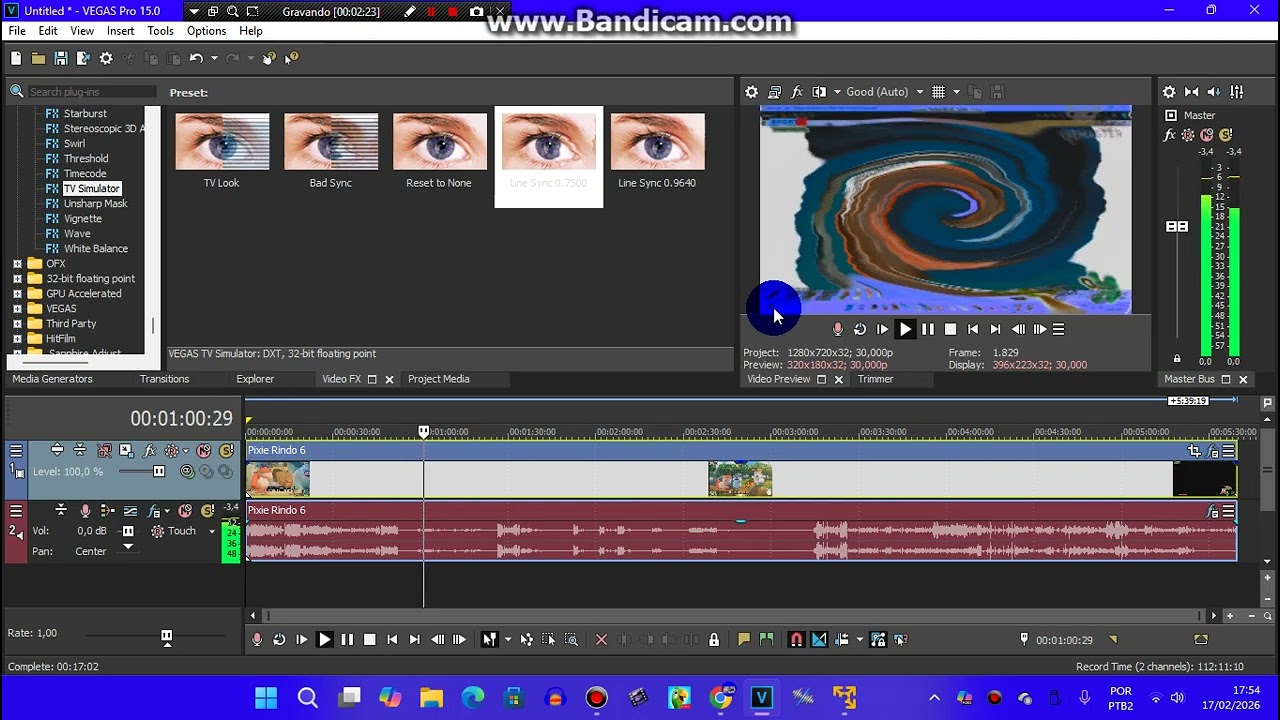Toggle split screen view in preview
Image resolution: width=1280 pixels, height=720 pixels.
819,92
